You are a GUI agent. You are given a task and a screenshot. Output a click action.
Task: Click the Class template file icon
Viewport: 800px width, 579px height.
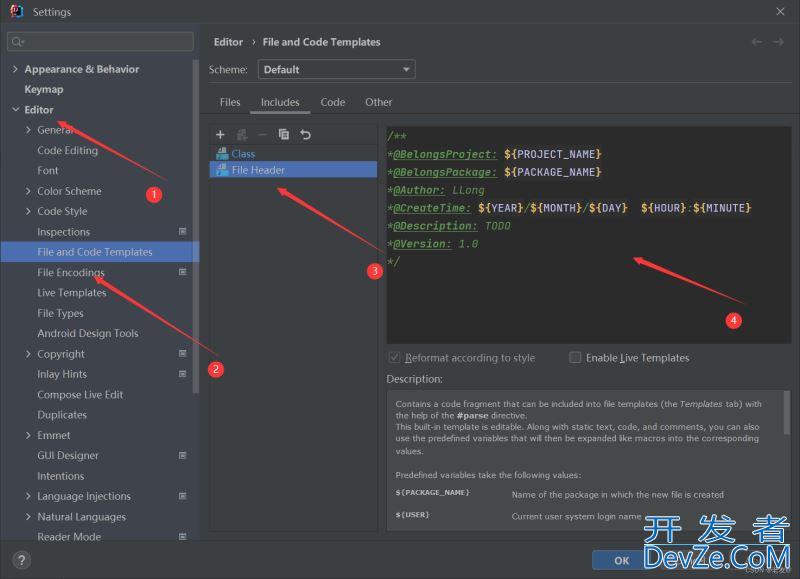coord(222,154)
